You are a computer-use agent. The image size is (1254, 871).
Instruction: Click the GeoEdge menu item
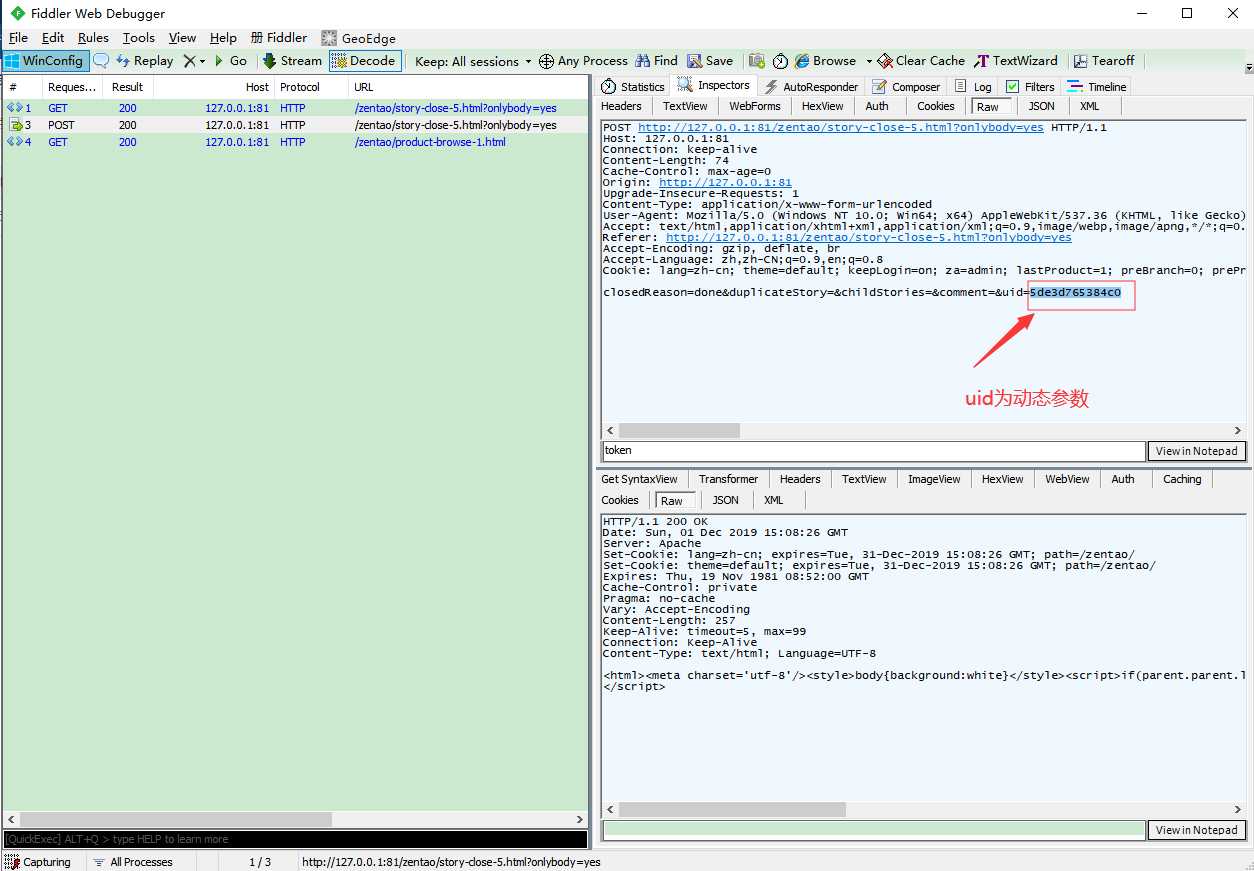tap(358, 38)
